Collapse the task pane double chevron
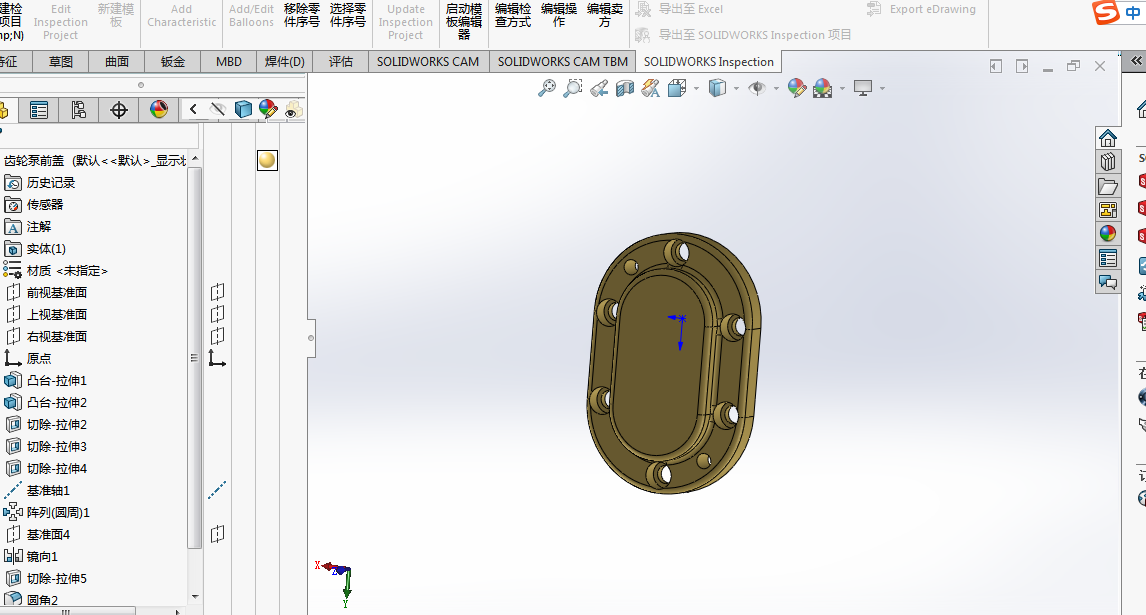The image size is (1146, 615). click(x=1136, y=61)
